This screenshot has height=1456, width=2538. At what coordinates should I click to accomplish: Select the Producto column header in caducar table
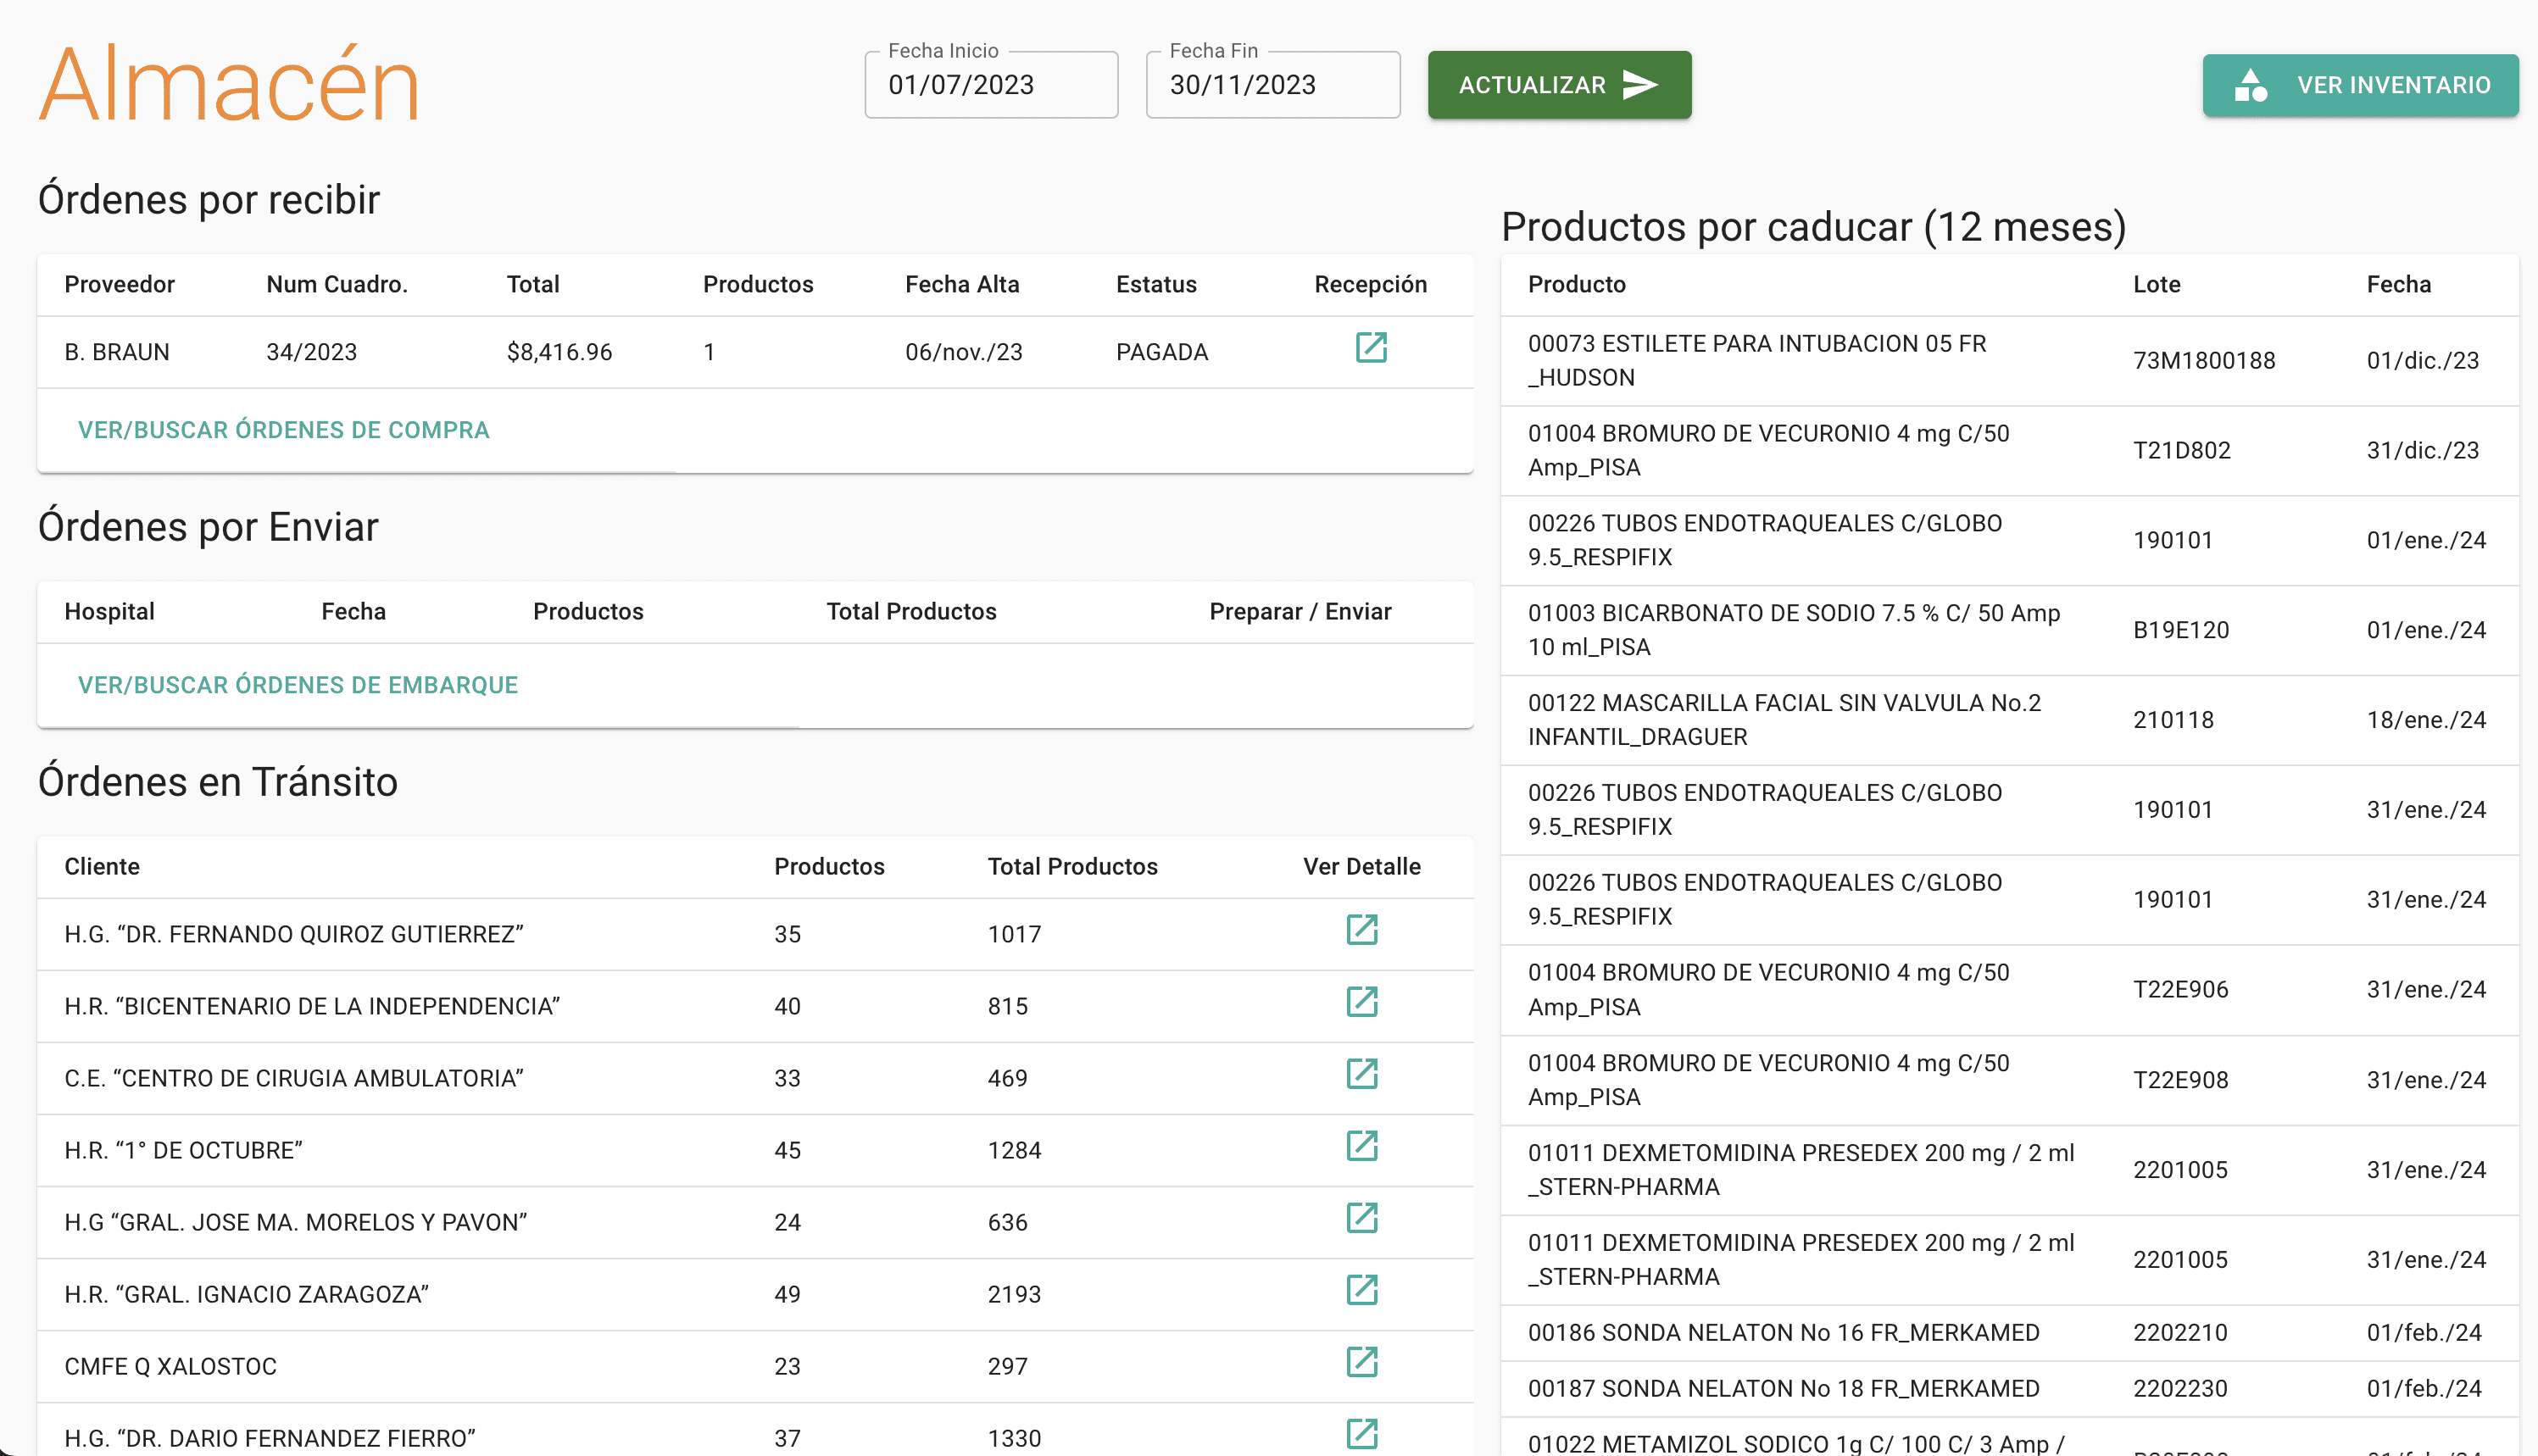1576,284
